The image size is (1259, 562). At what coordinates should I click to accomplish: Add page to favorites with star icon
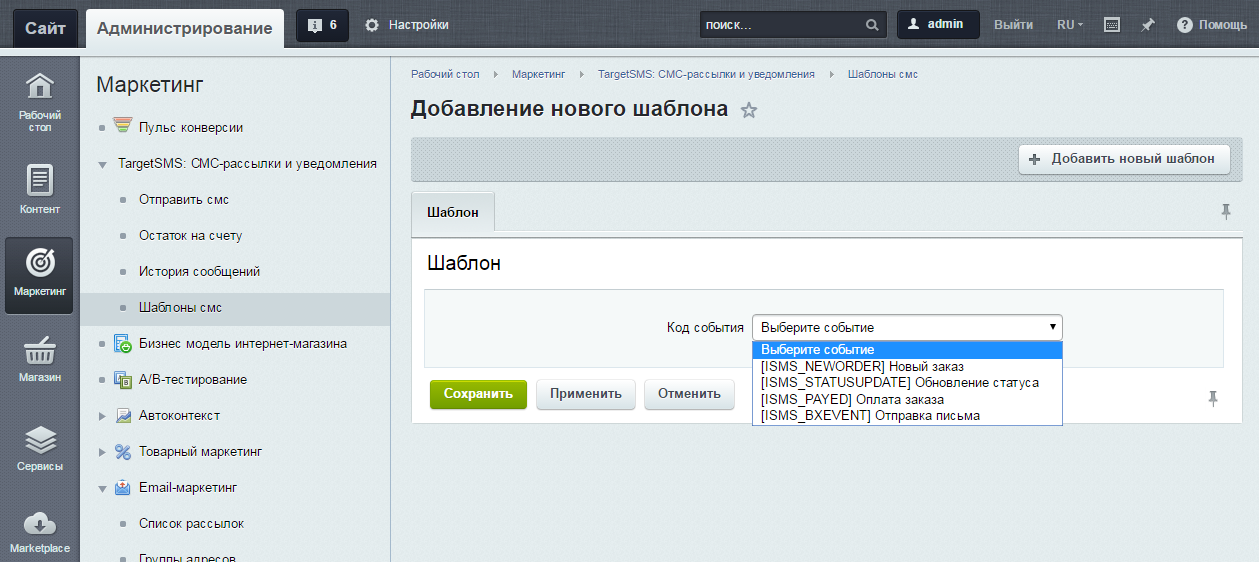[749, 111]
